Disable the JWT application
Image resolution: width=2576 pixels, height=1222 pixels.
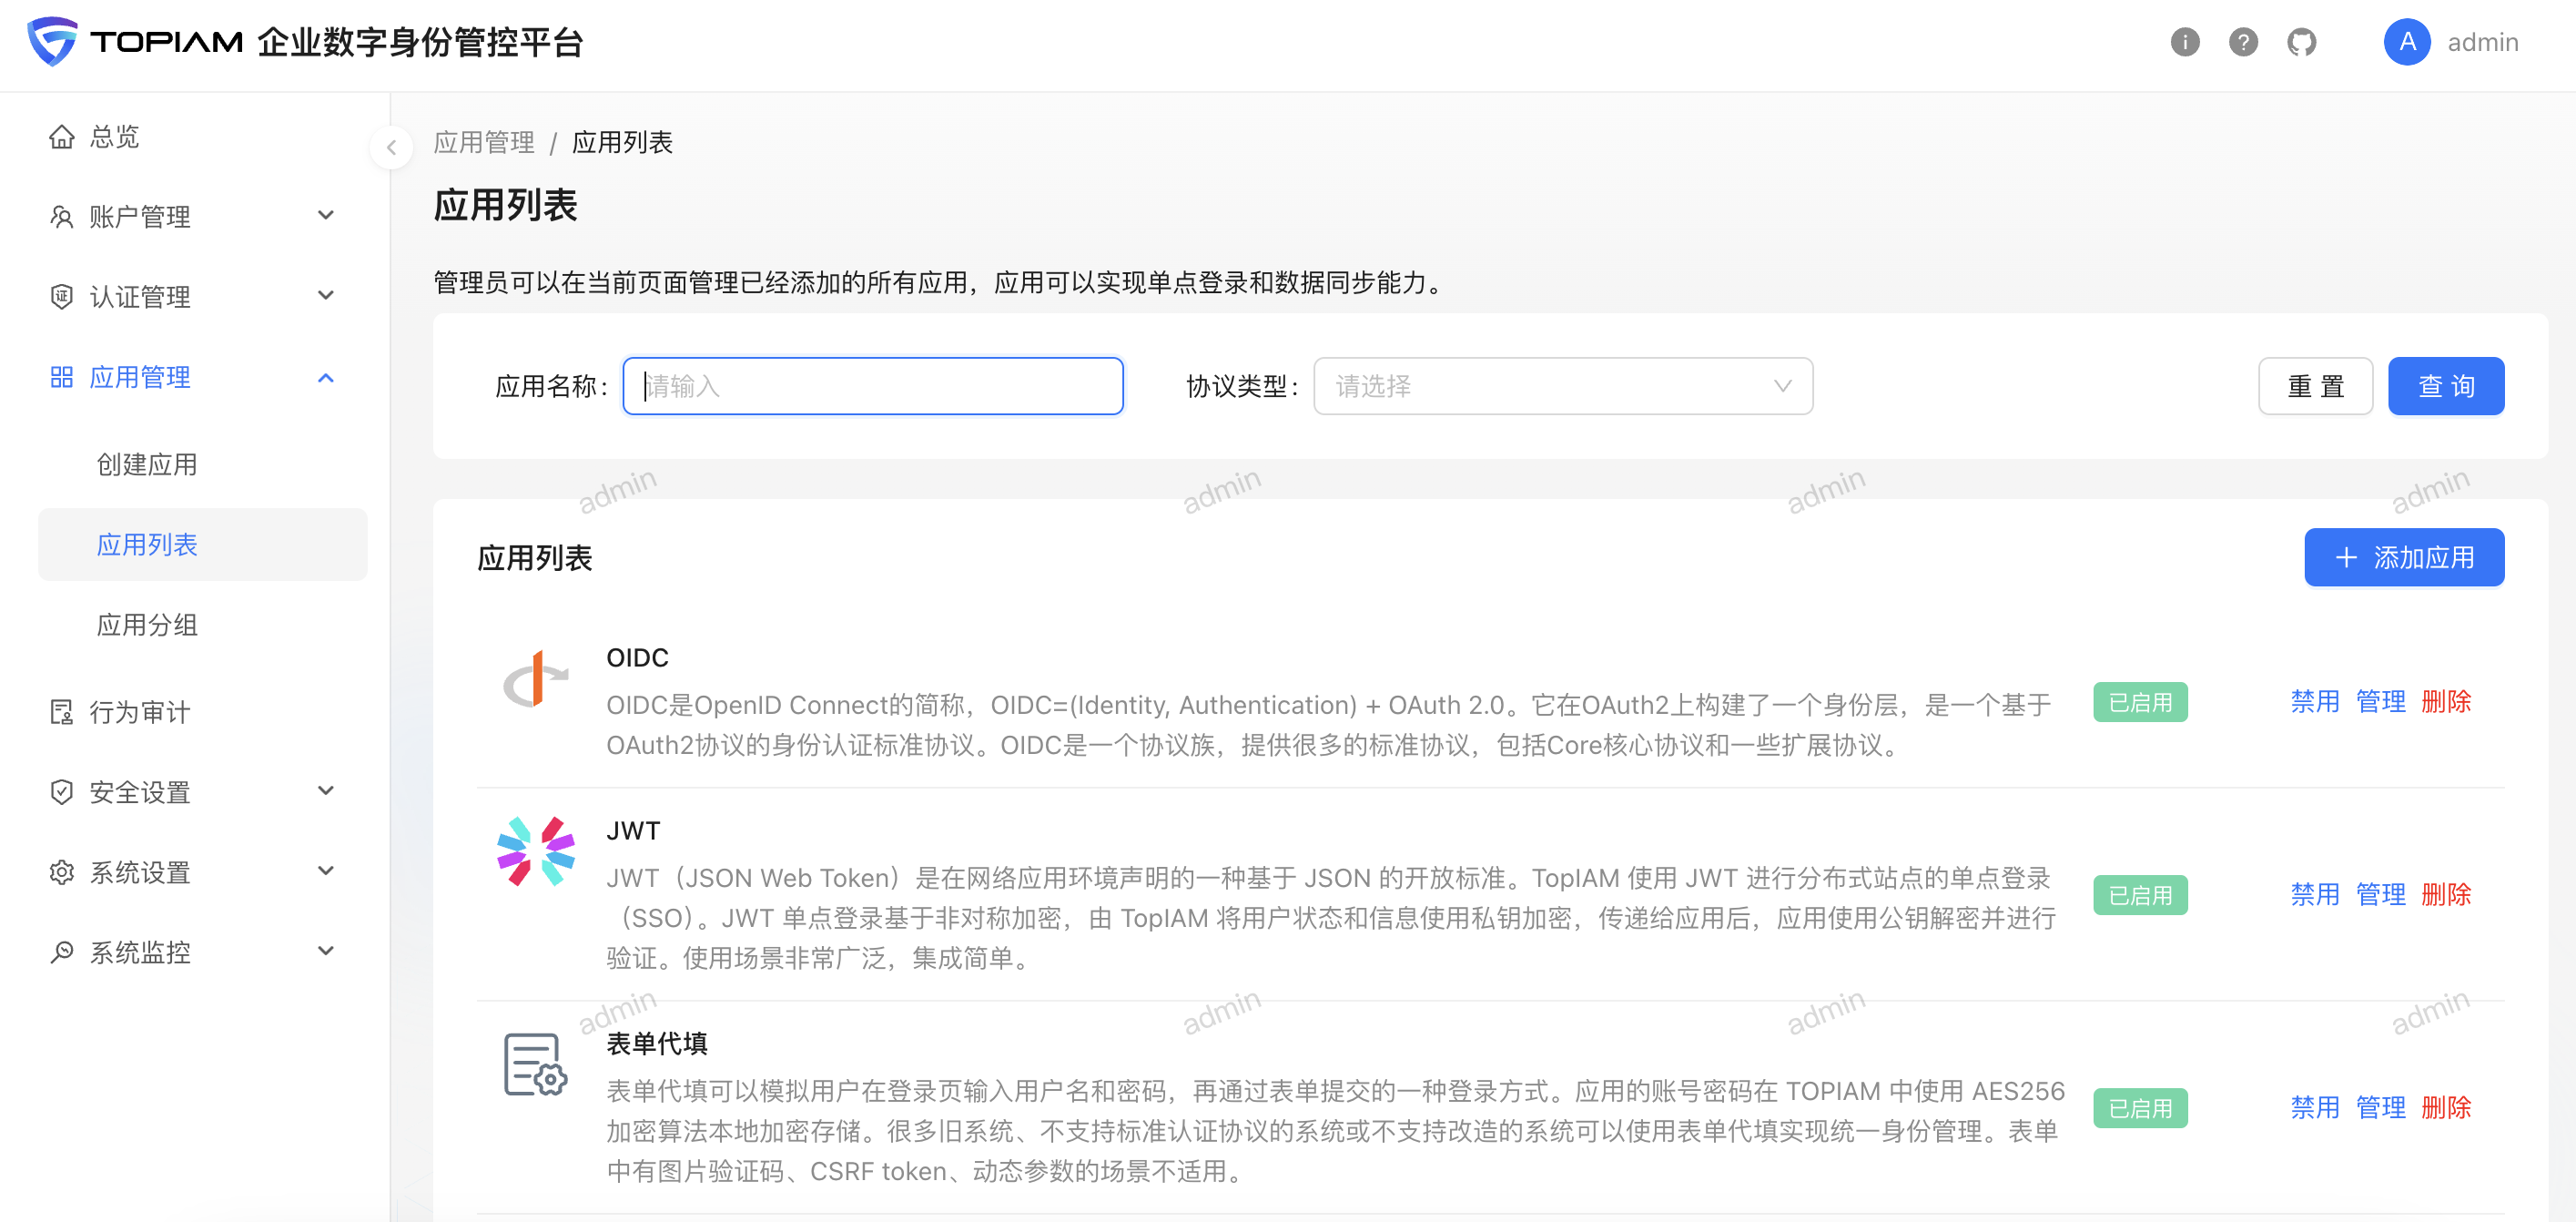[2314, 894]
